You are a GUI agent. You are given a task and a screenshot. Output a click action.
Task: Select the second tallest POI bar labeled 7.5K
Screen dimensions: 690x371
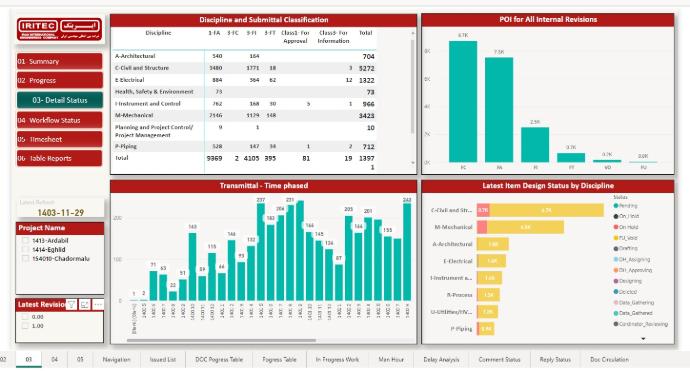499,110
